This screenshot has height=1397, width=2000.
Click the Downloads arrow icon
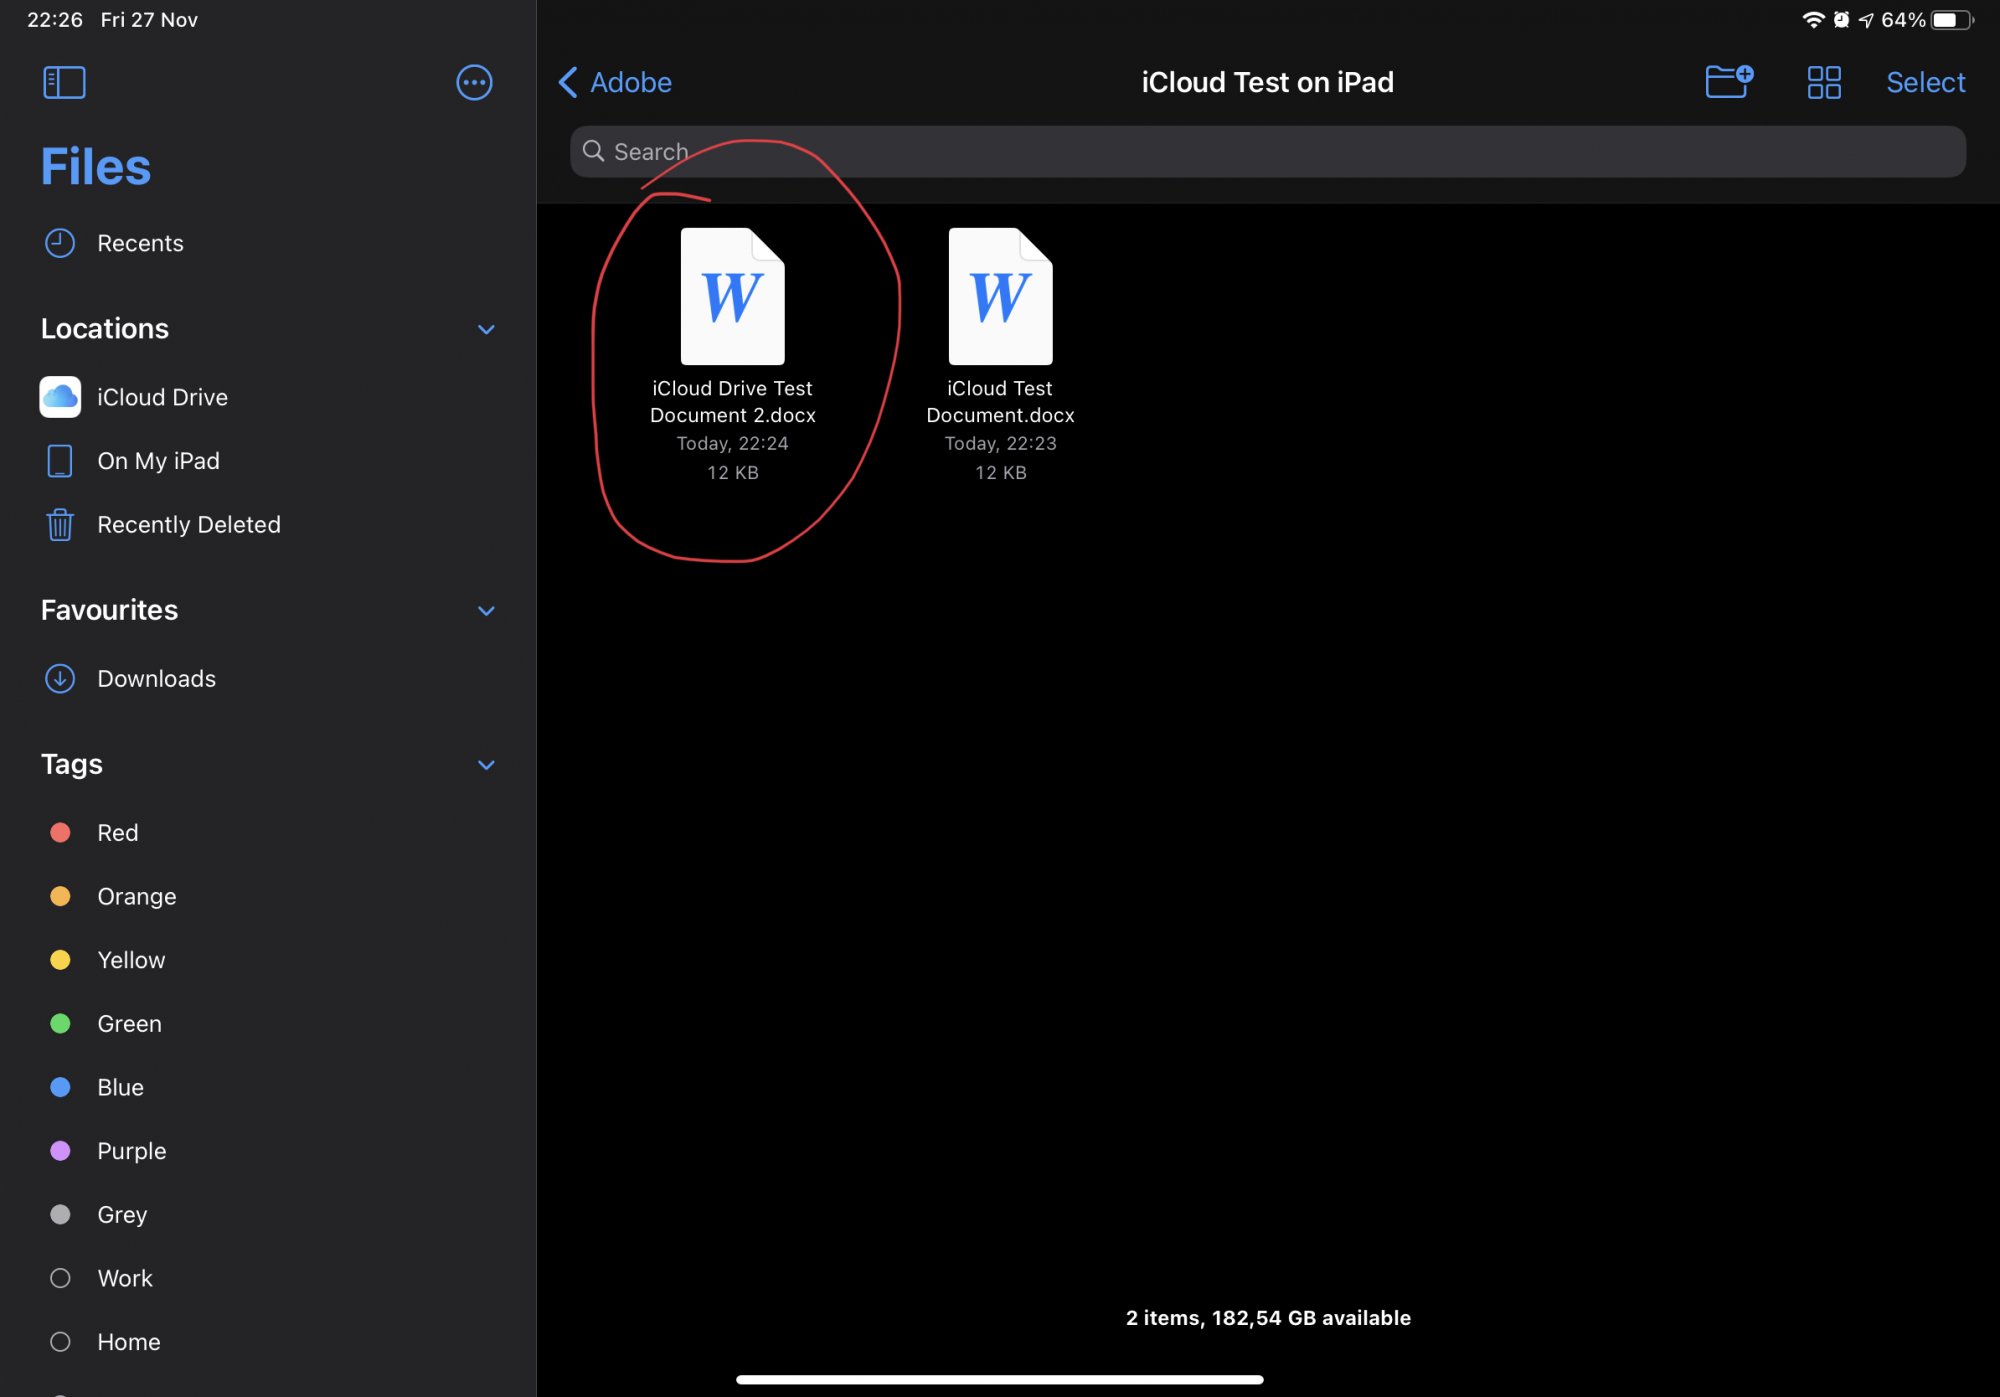coord(60,679)
